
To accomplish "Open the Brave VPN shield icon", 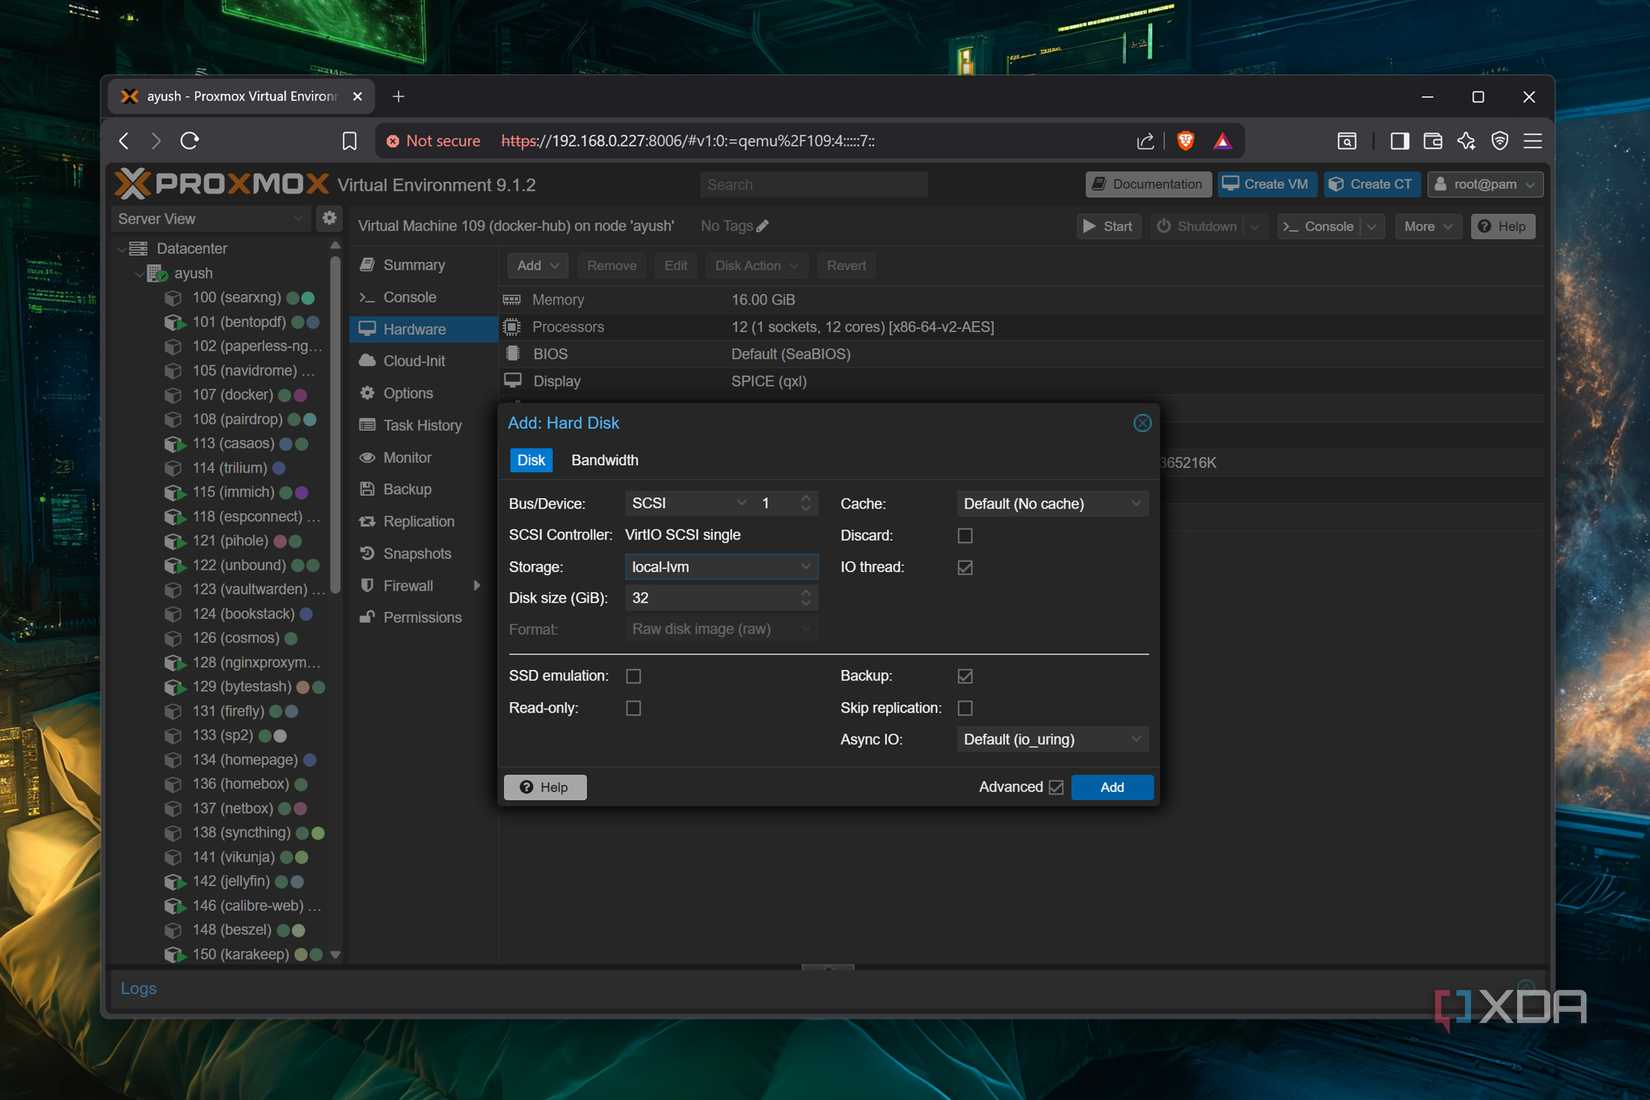I will [1499, 141].
